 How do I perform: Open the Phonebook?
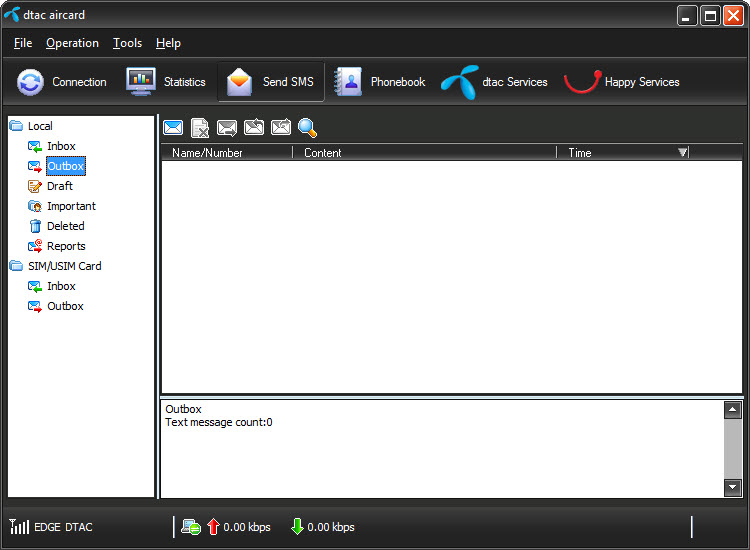coord(380,82)
